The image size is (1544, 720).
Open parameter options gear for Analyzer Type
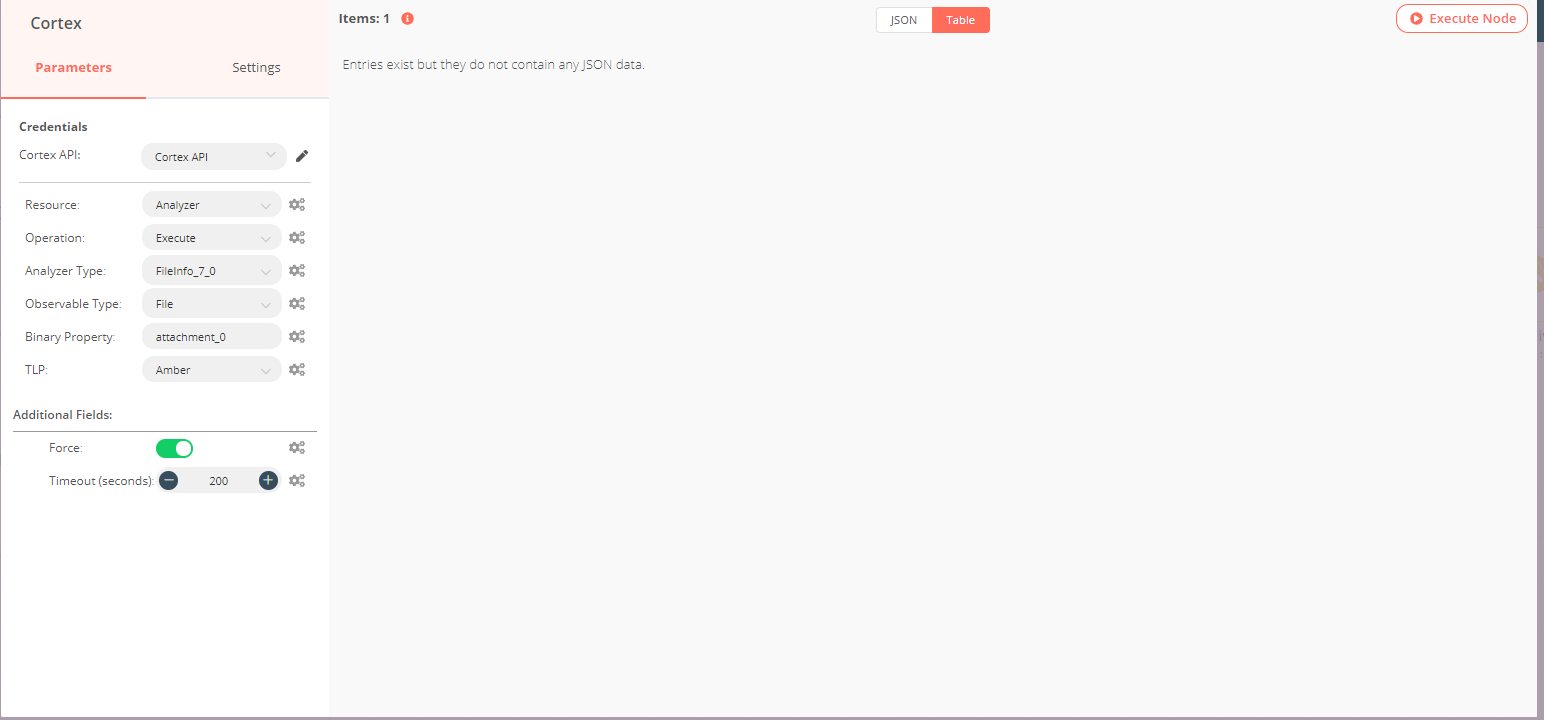point(297,271)
